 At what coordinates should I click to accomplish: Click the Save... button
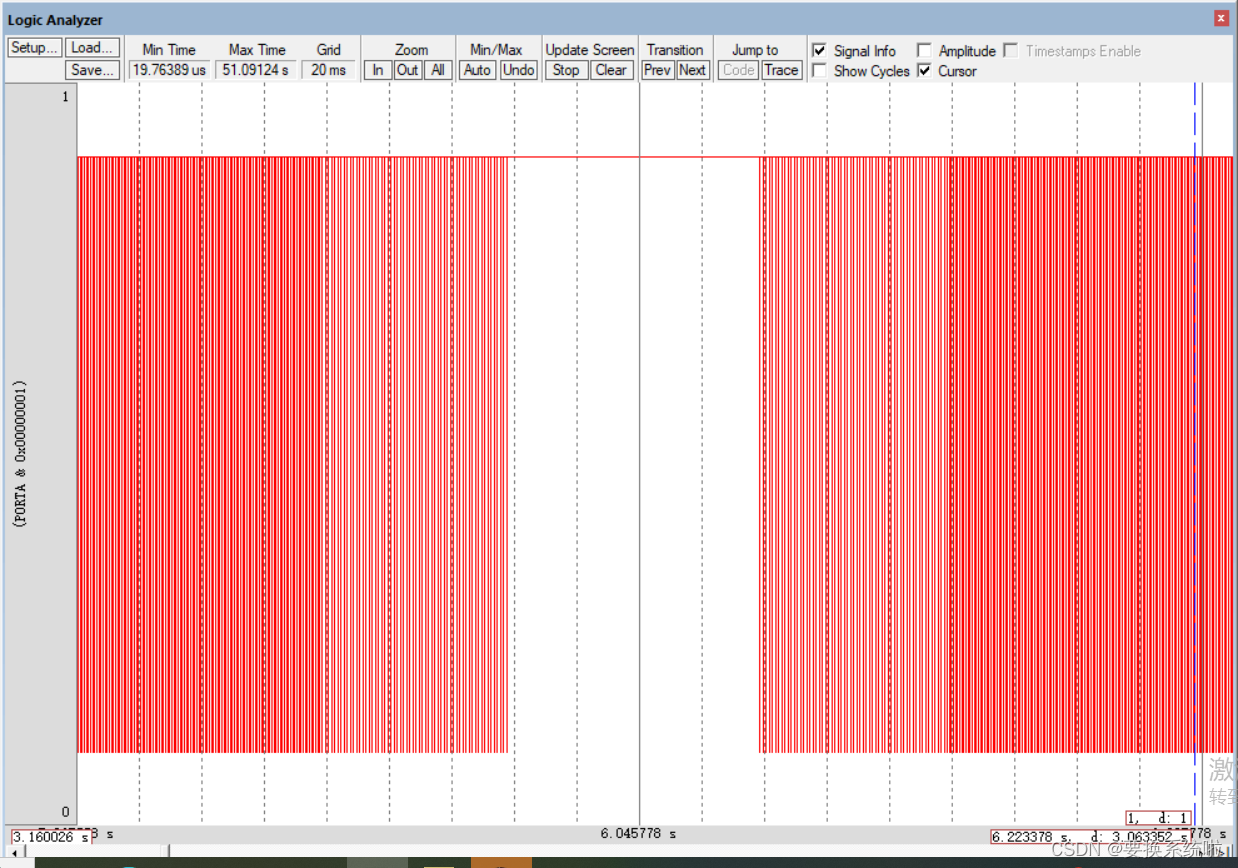[93, 70]
